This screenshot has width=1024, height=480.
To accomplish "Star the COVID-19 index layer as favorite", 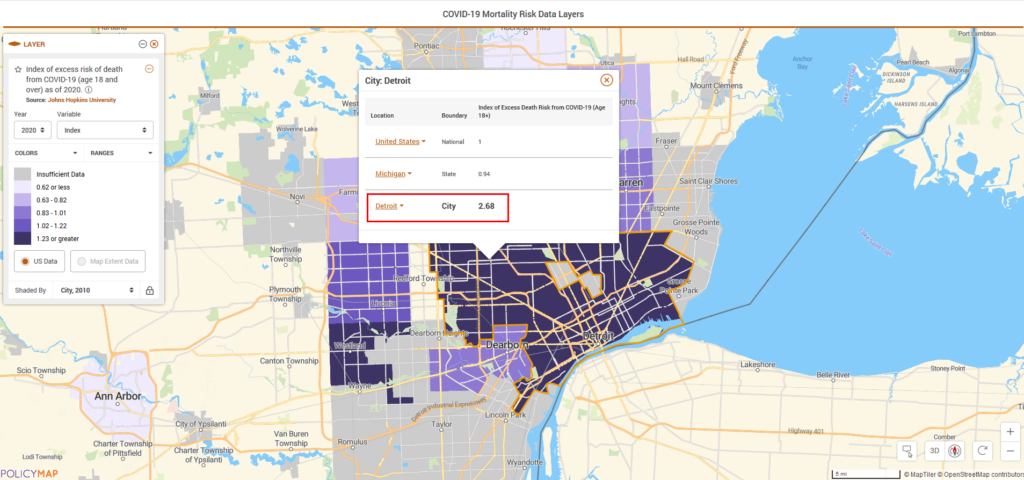I will (x=18, y=69).
